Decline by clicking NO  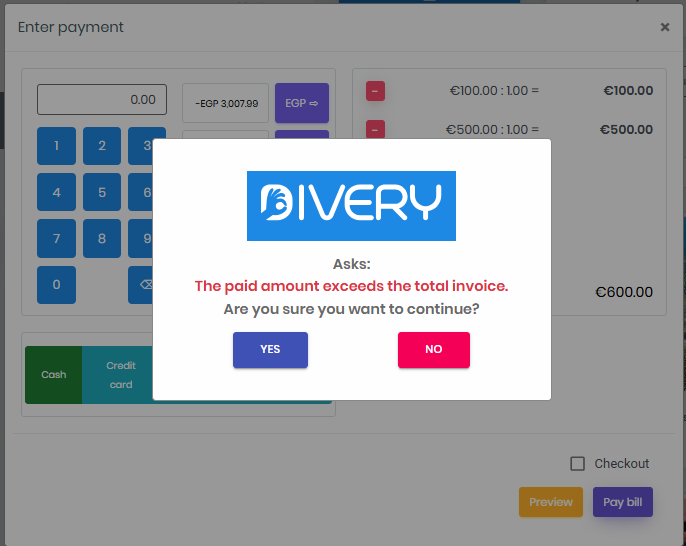pos(434,350)
